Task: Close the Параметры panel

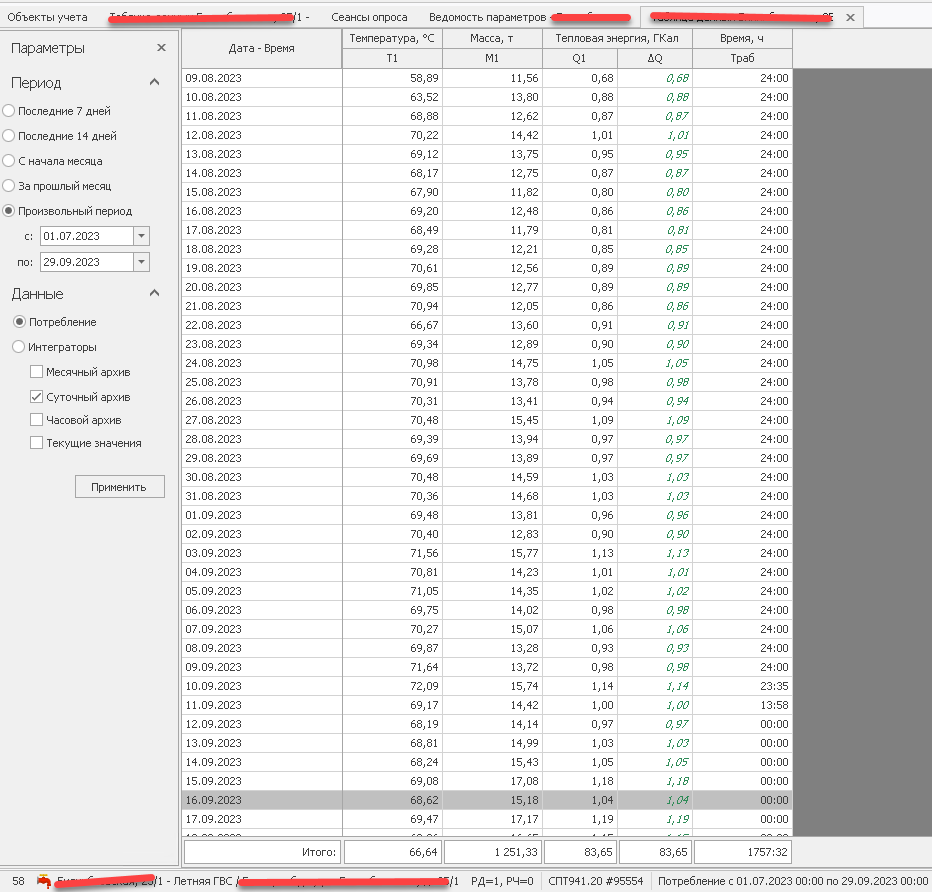Action: (161, 48)
